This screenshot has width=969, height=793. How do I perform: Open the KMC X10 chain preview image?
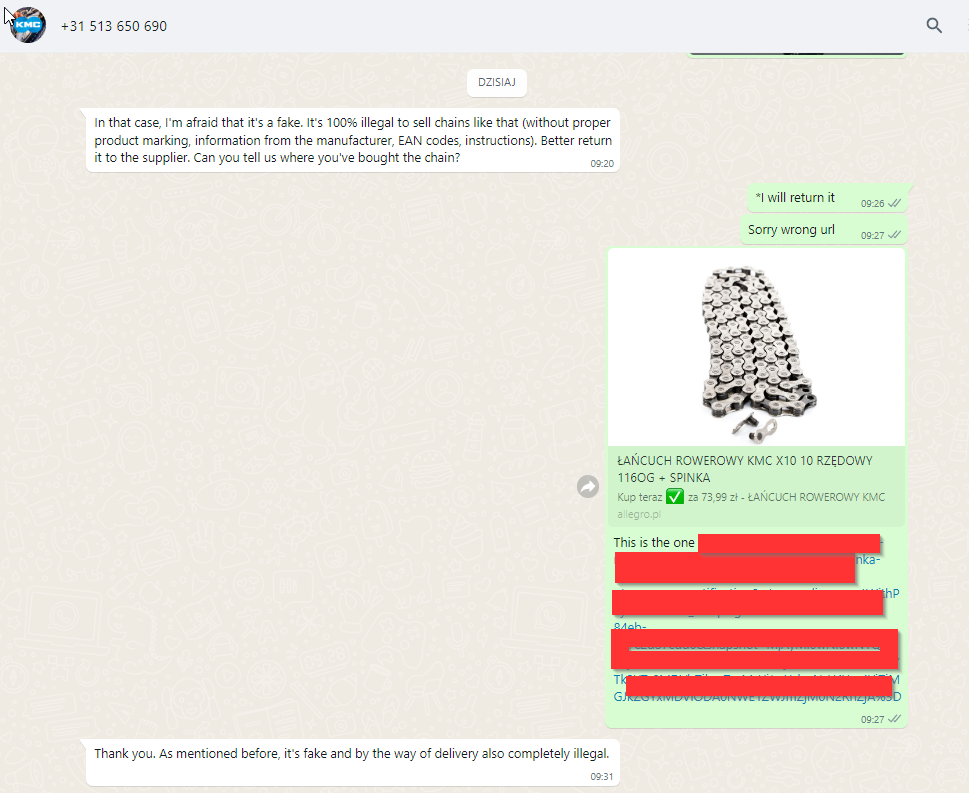756,348
